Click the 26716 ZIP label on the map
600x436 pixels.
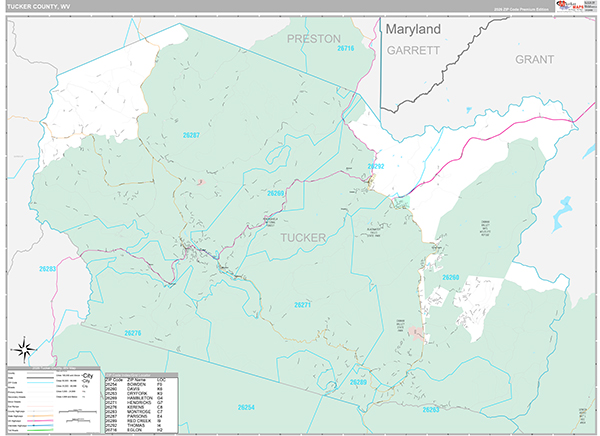tap(346, 48)
